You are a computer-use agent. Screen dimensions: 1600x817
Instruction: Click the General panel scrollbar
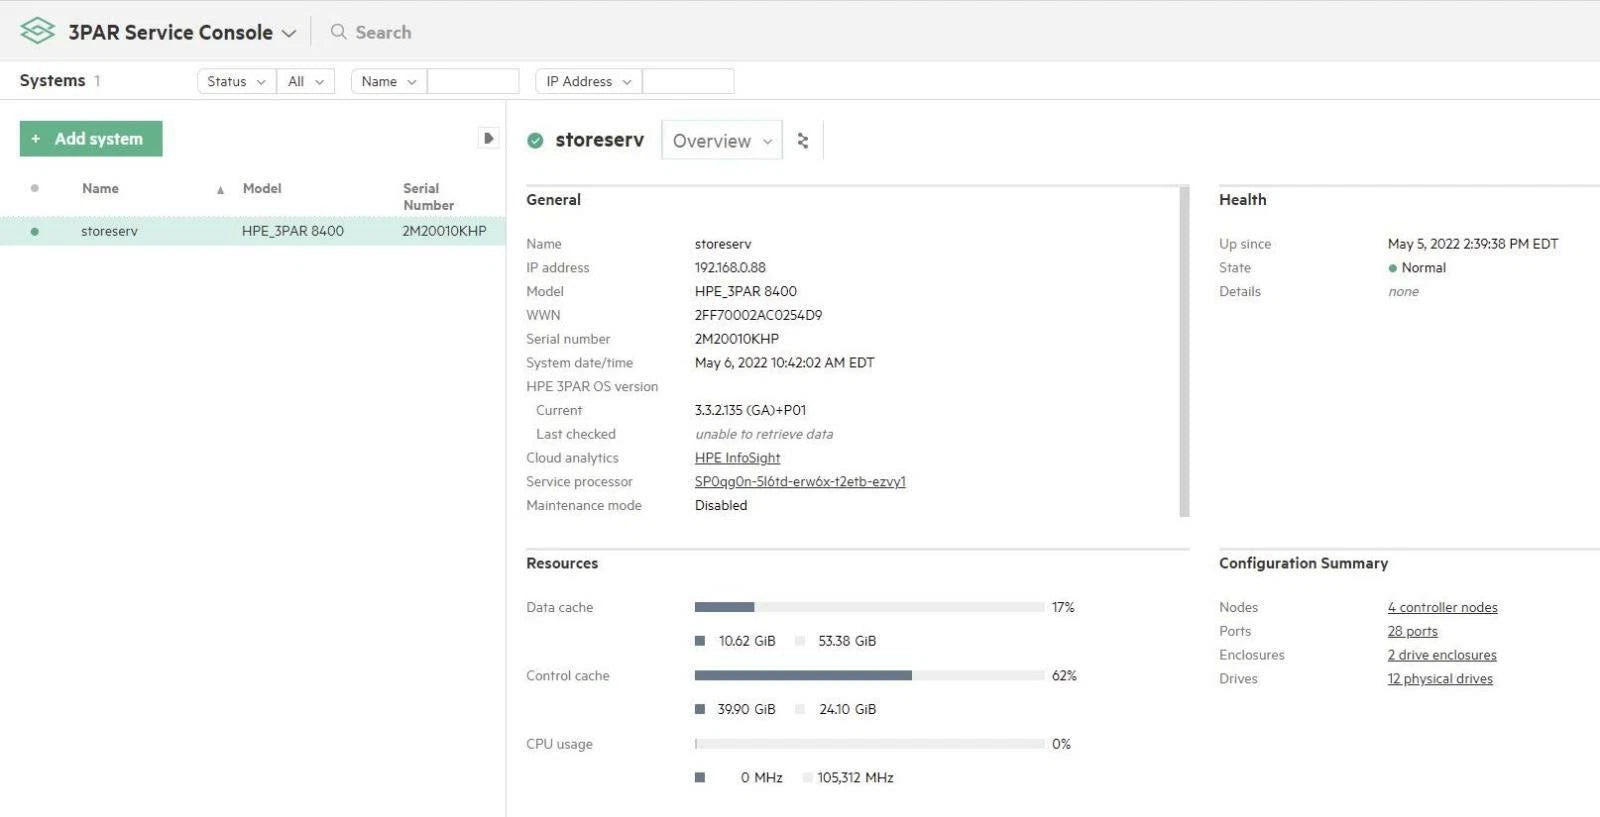pos(1185,351)
